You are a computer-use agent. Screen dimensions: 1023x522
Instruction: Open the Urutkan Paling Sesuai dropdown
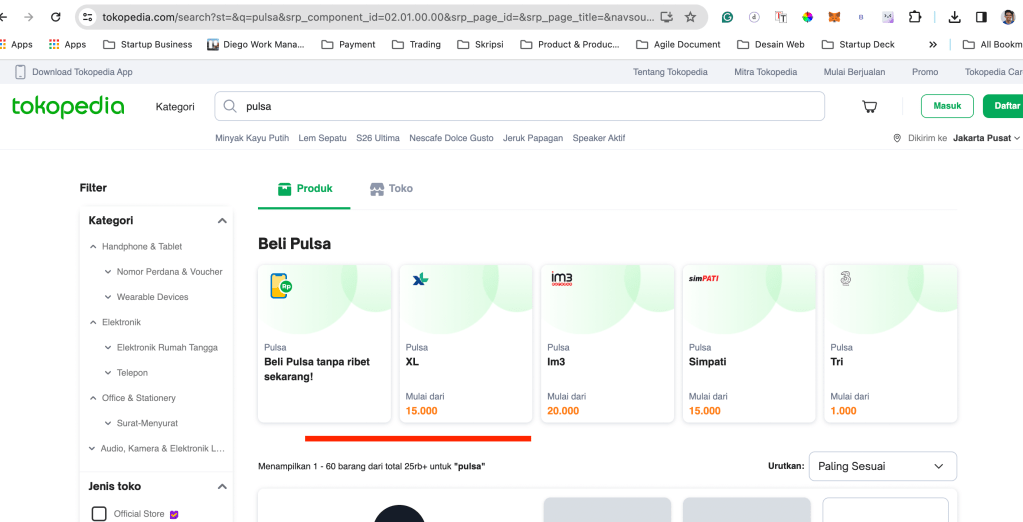(x=882, y=466)
